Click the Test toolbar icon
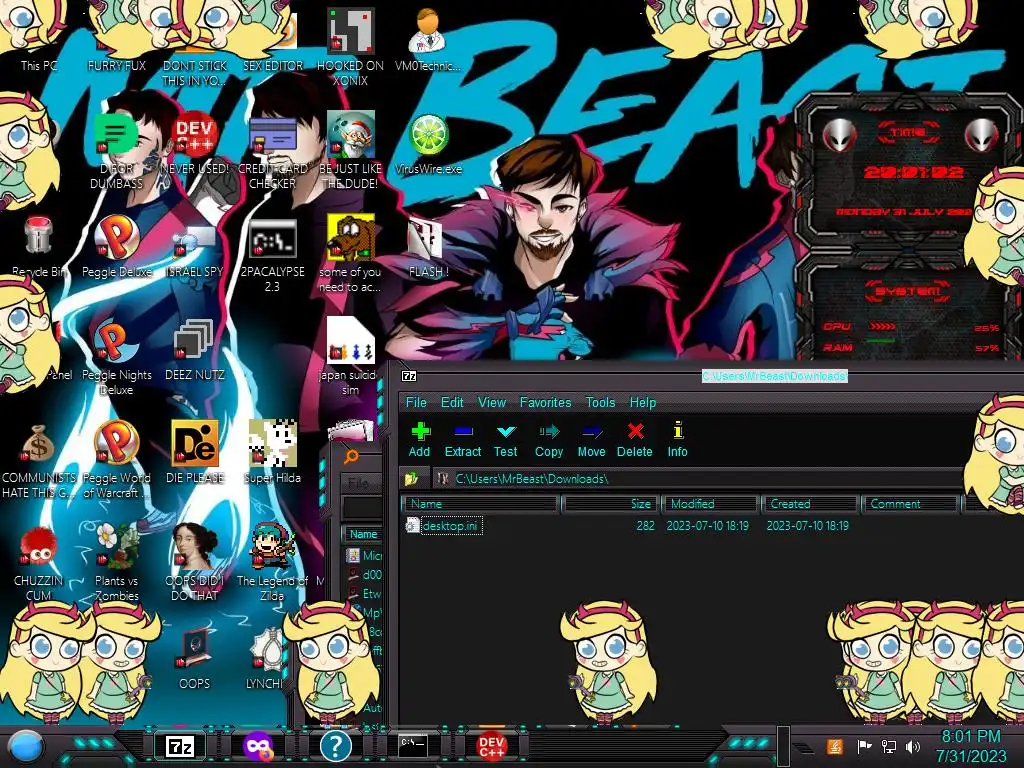Image resolution: width=1024 pixels, height=768 pixels. 505,440
